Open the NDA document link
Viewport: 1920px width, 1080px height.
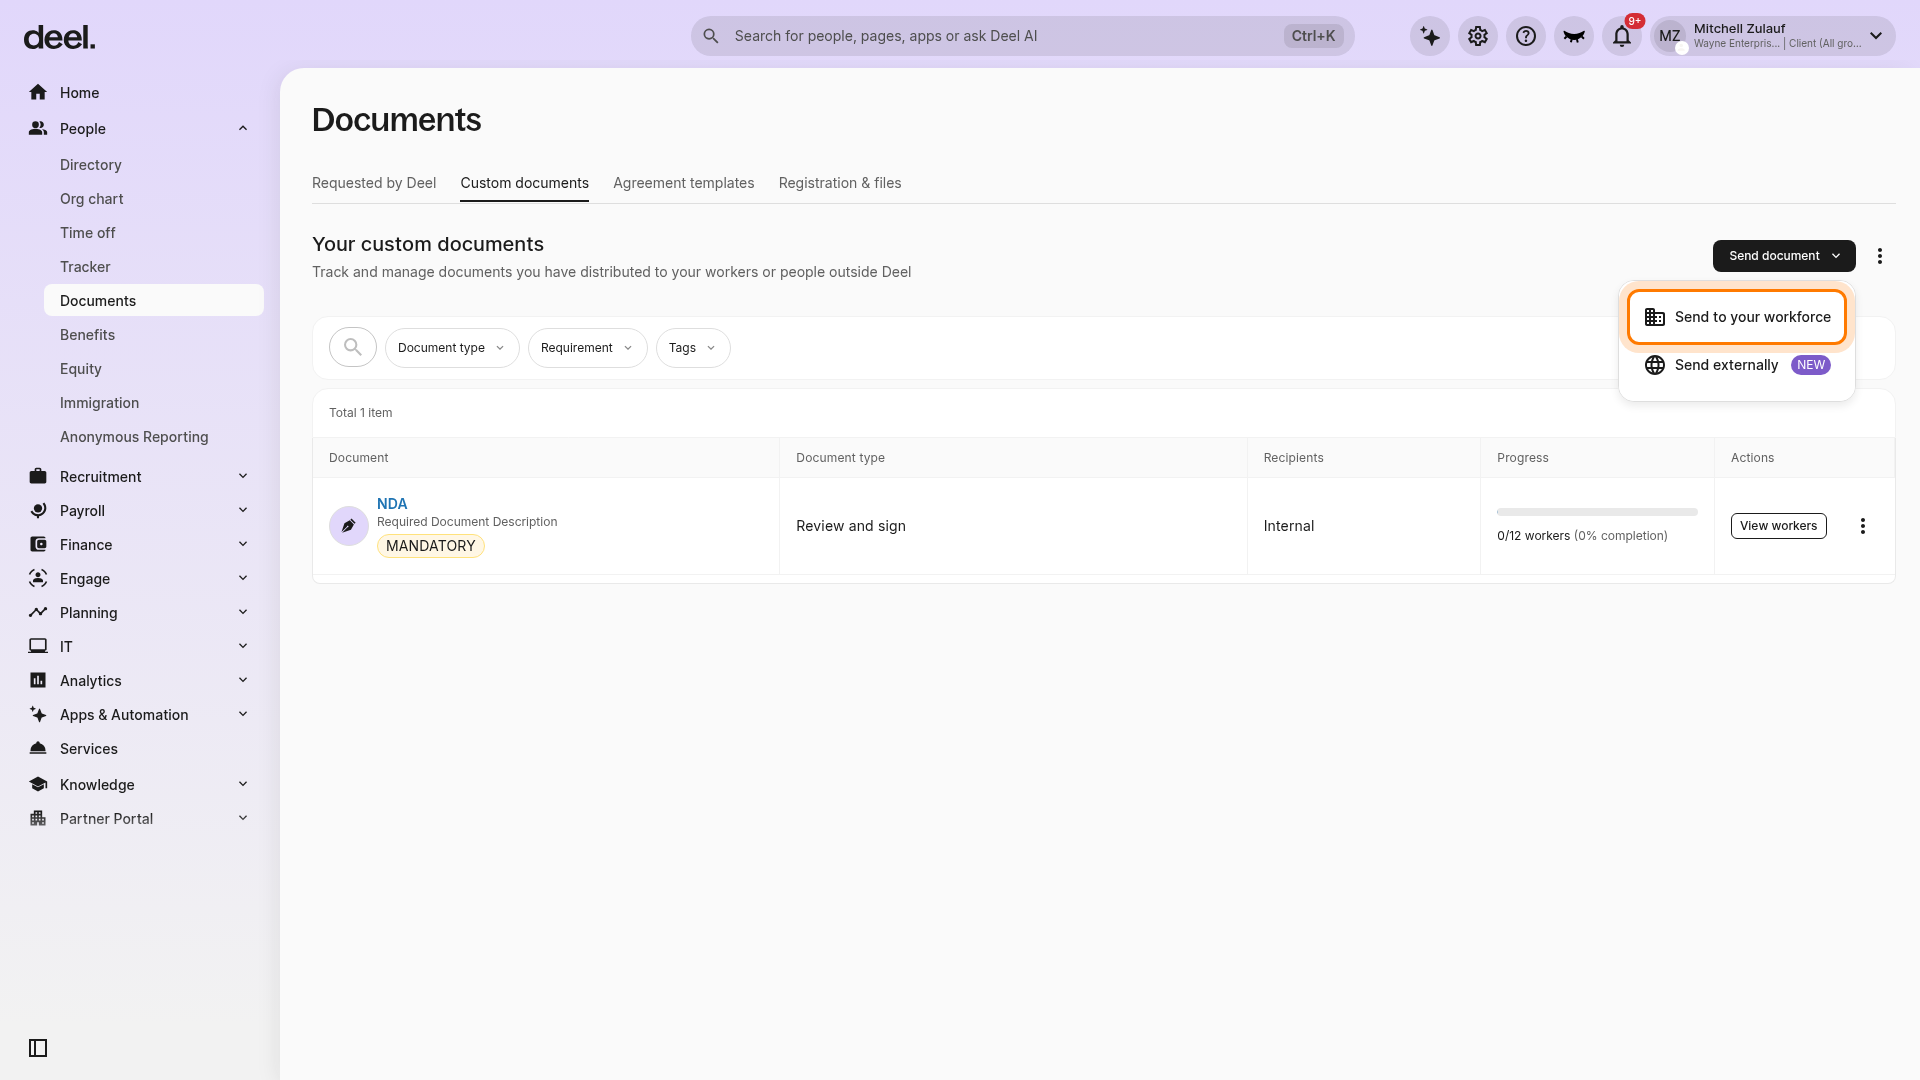[x=392, y=504]
